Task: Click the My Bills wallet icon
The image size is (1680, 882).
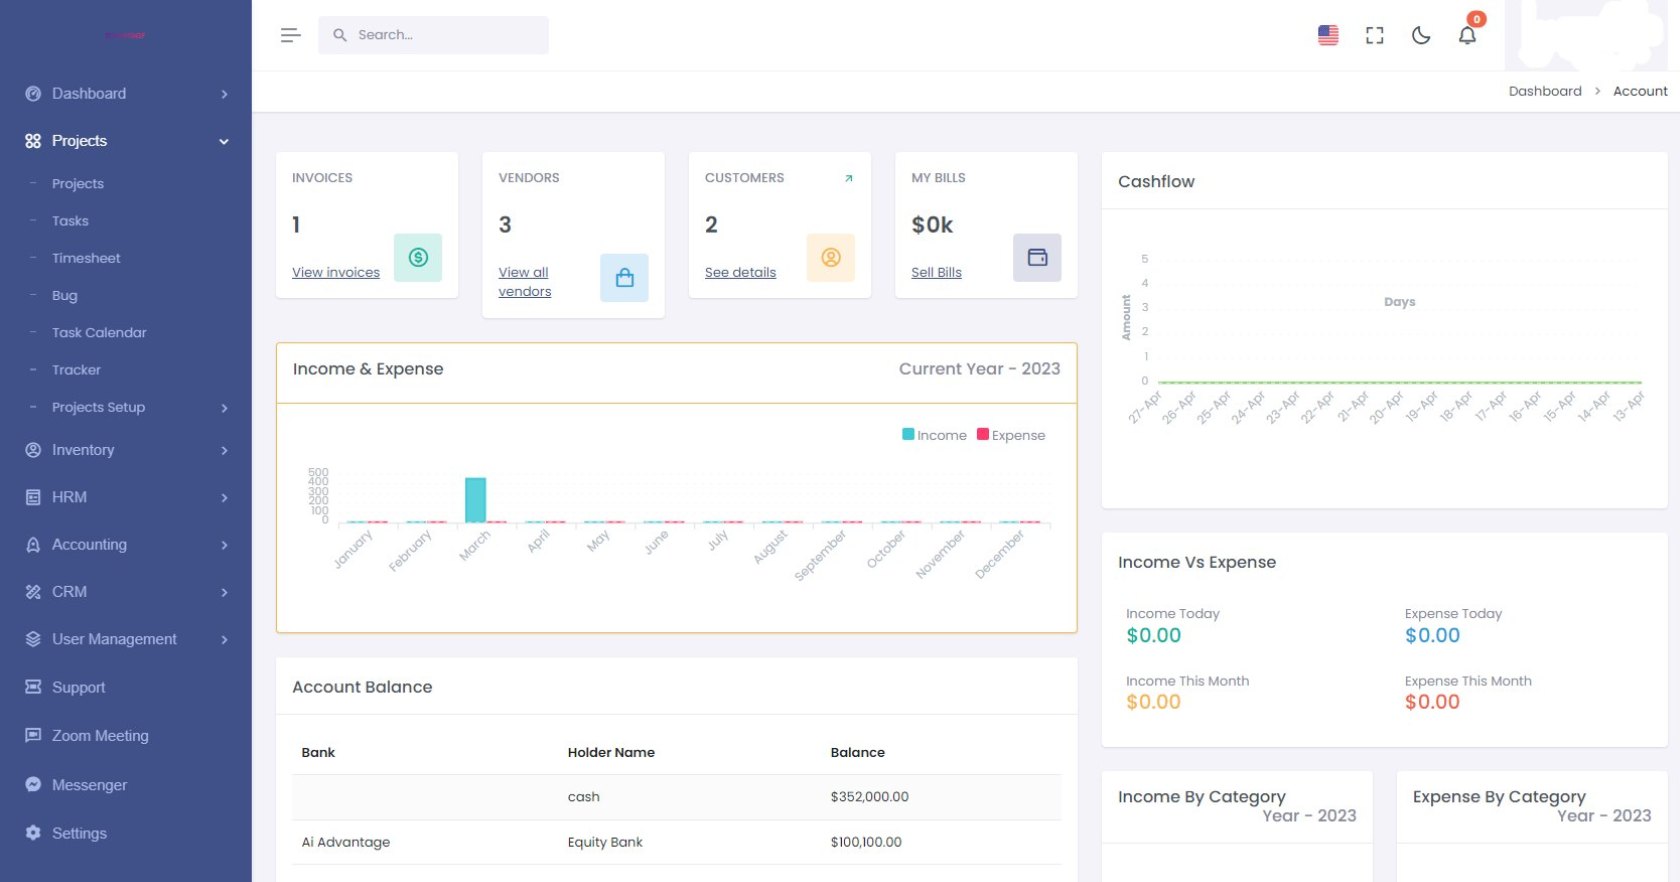Action: click(1037, 258)
